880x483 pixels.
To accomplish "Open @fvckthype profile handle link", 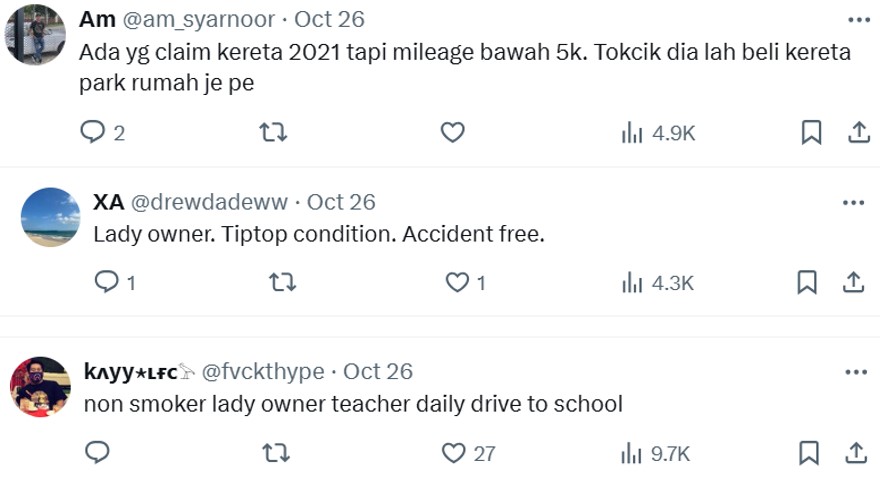I will click(263, 371).
